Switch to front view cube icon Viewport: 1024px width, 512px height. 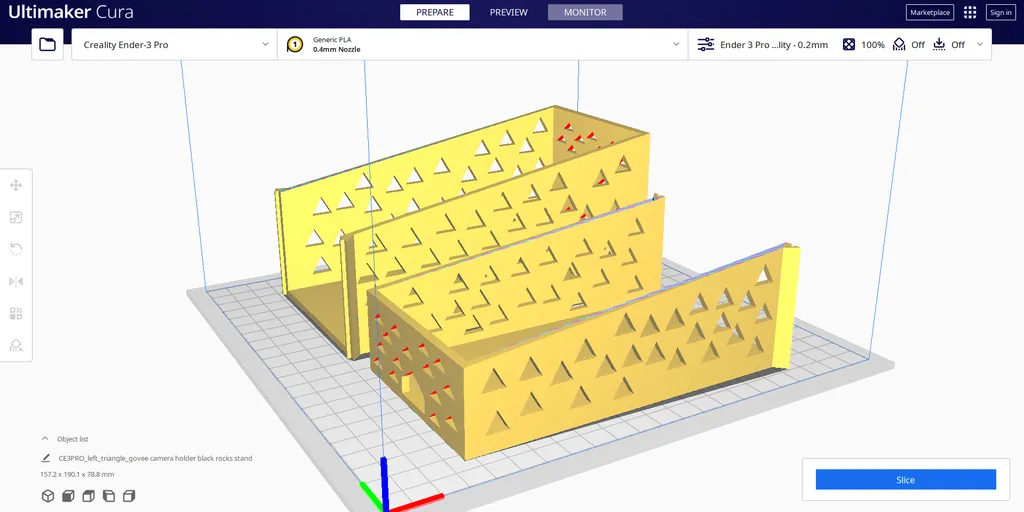[x=67, y=496]
